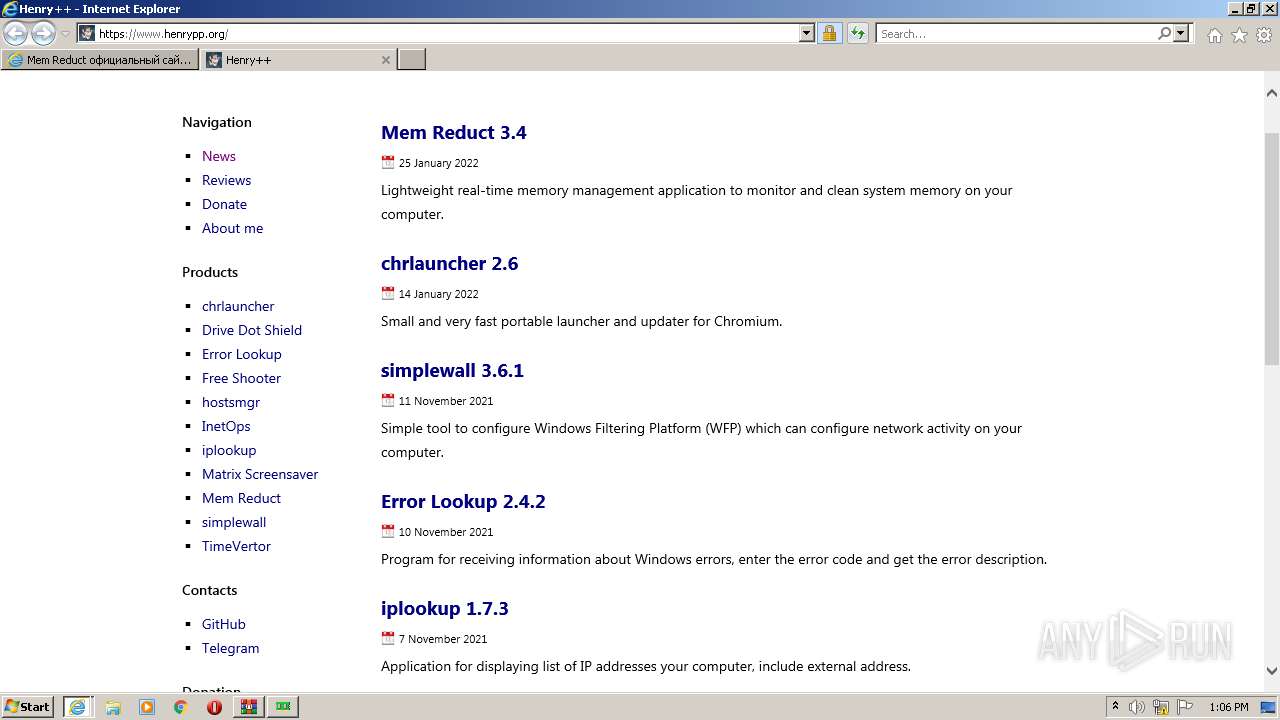Click calendar icon beside 11 November 2021
This screenshot has width=1280, height=720.
point(388,400)
